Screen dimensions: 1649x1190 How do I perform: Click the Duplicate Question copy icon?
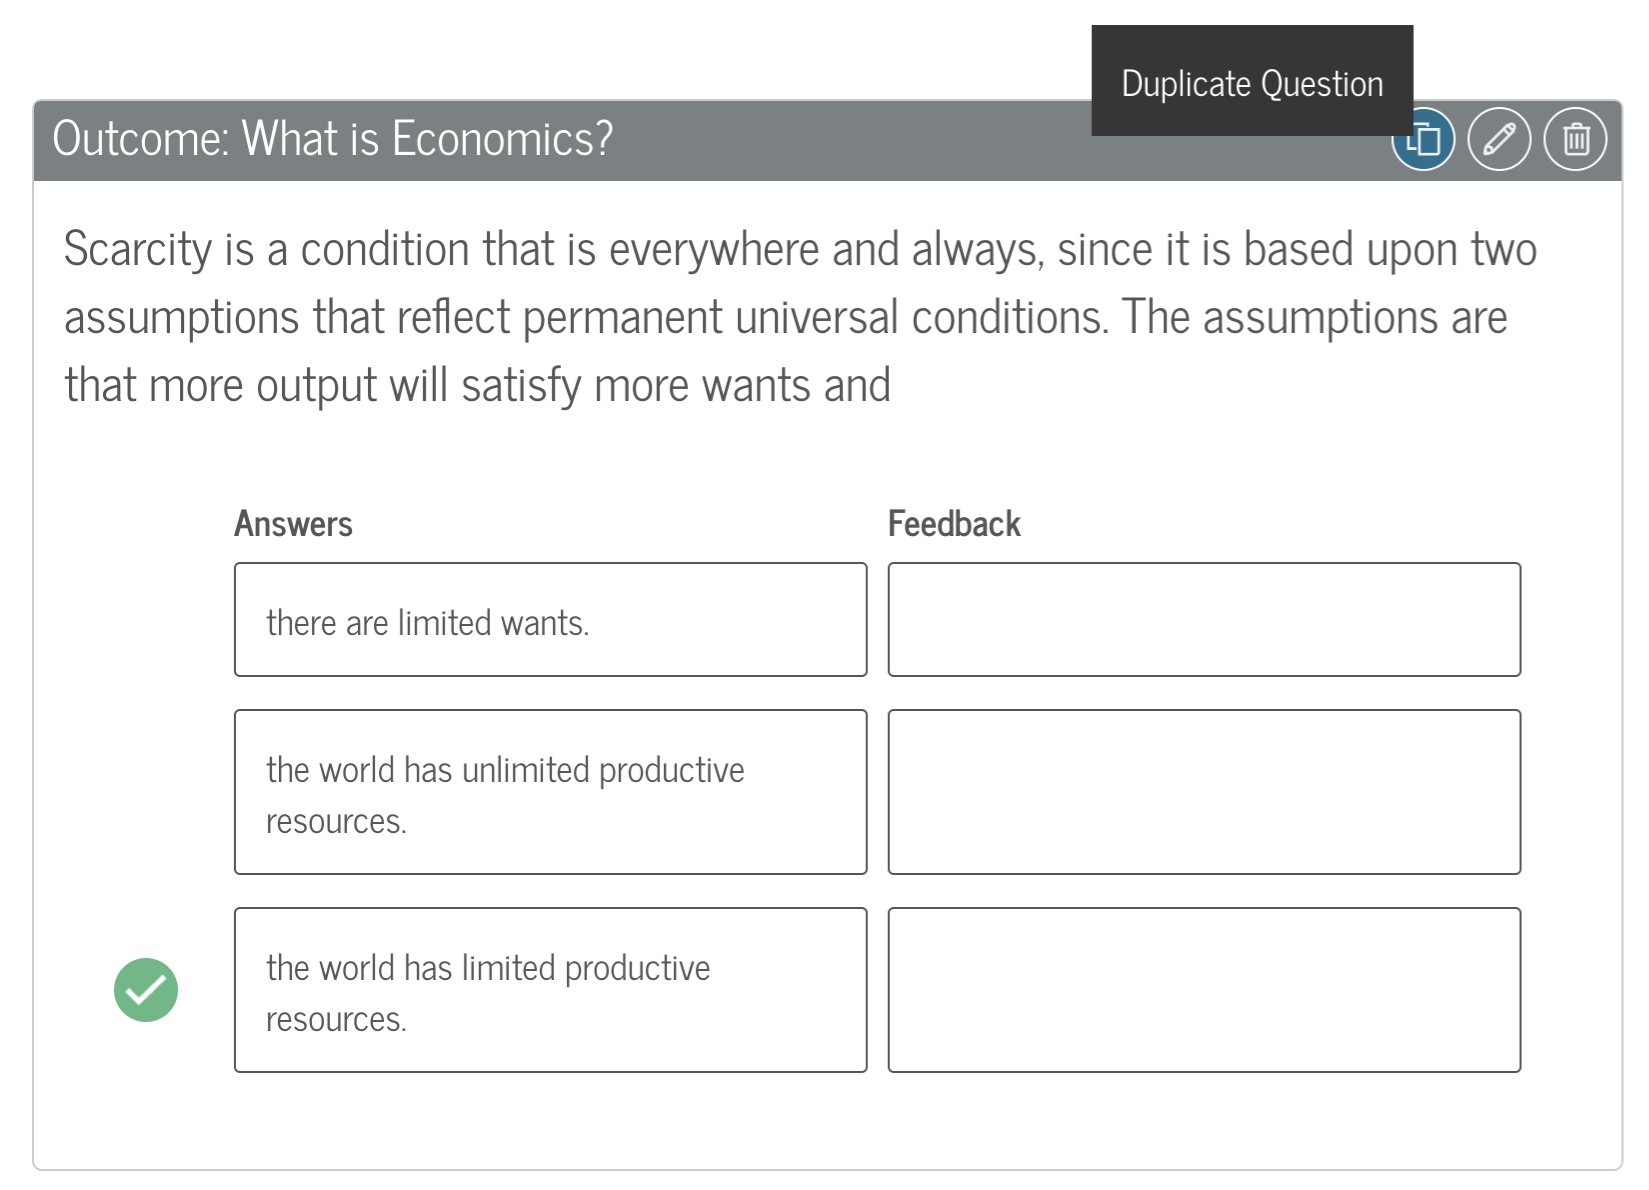pos(1423,139)
